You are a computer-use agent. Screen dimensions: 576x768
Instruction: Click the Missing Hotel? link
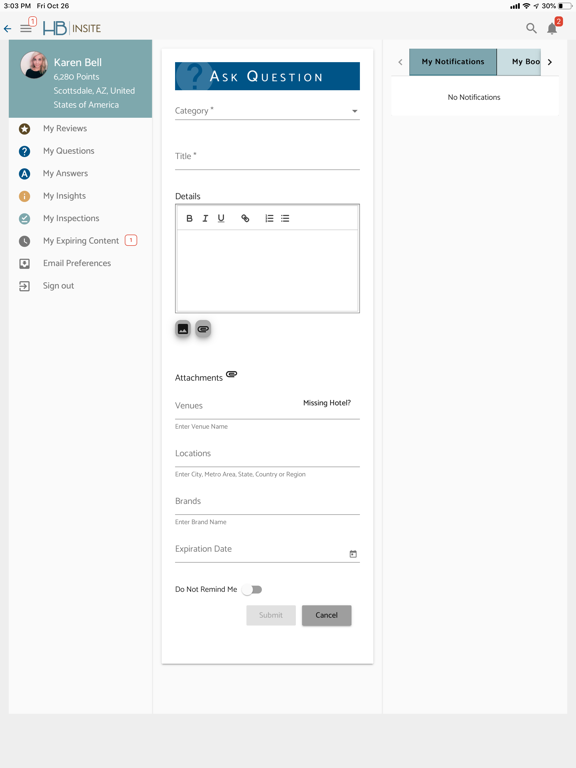327,403
